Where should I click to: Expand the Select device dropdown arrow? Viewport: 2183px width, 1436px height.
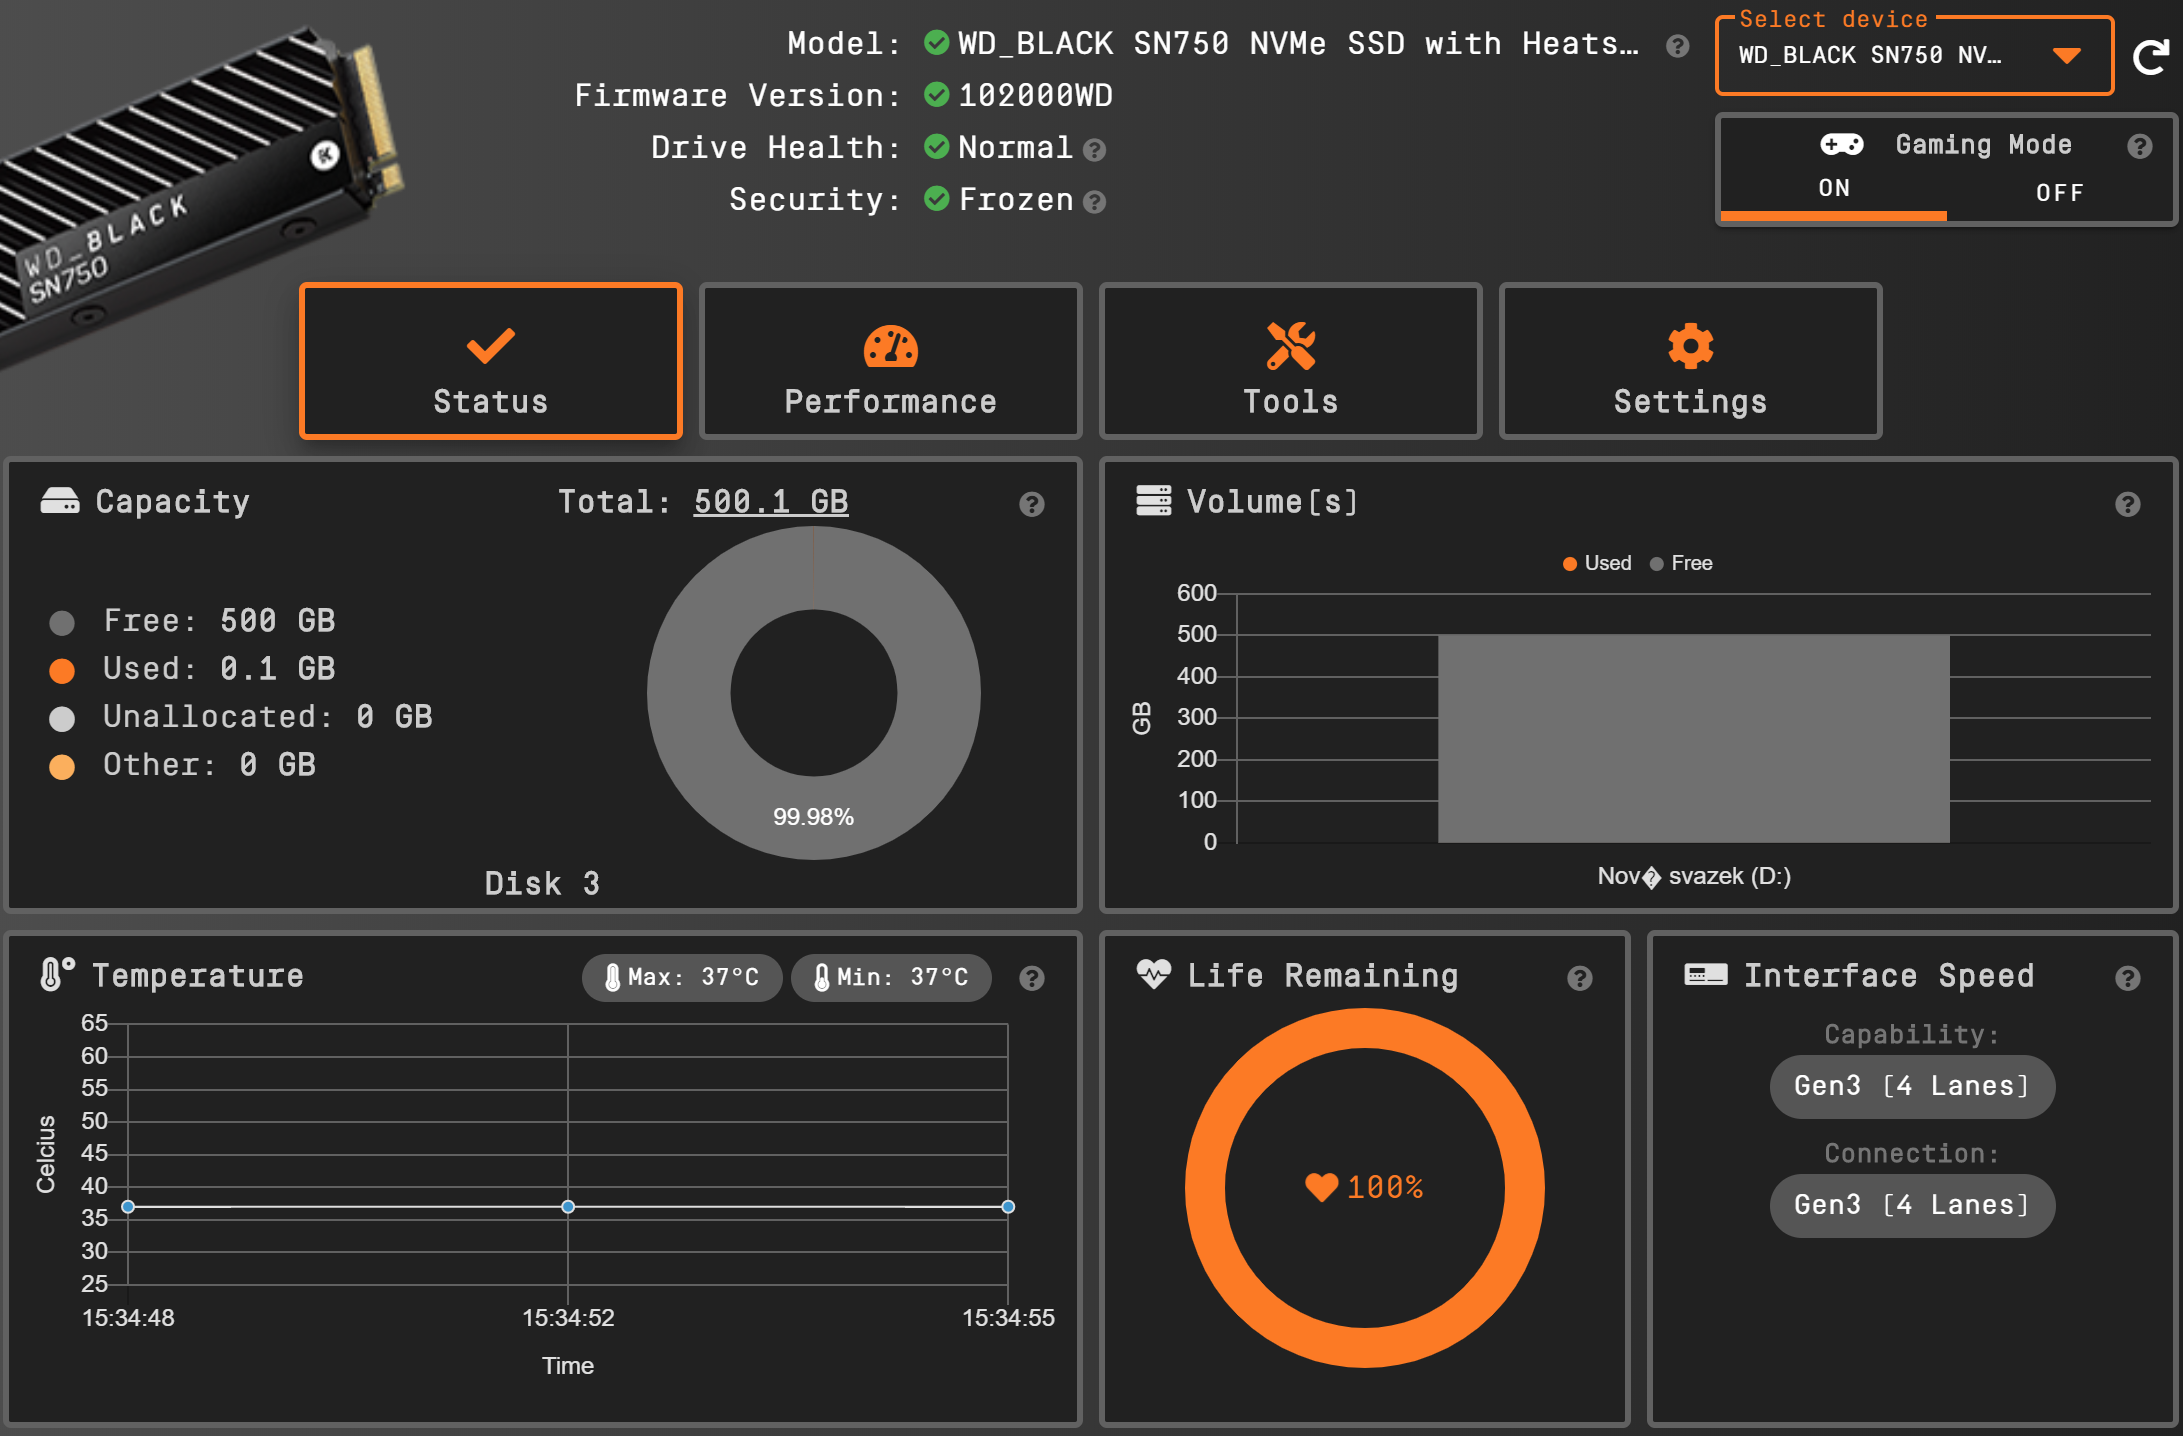point(2066,56)
